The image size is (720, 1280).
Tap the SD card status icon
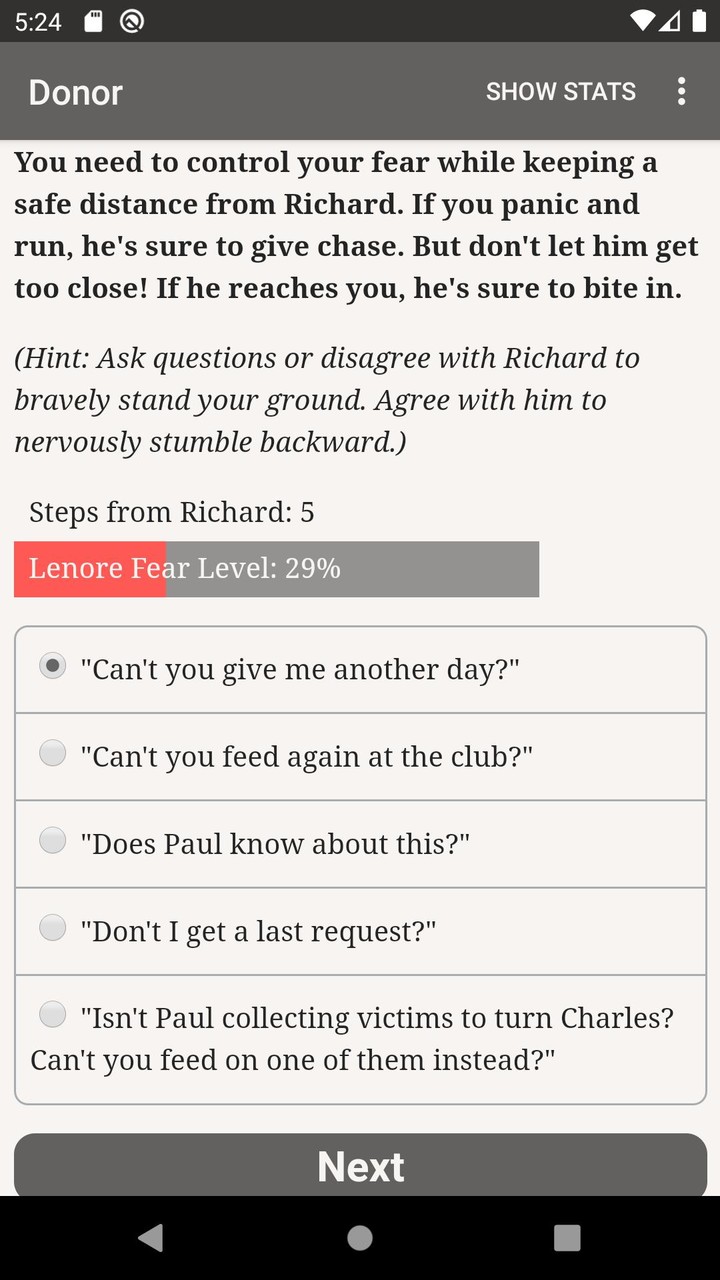click(93, 21)
